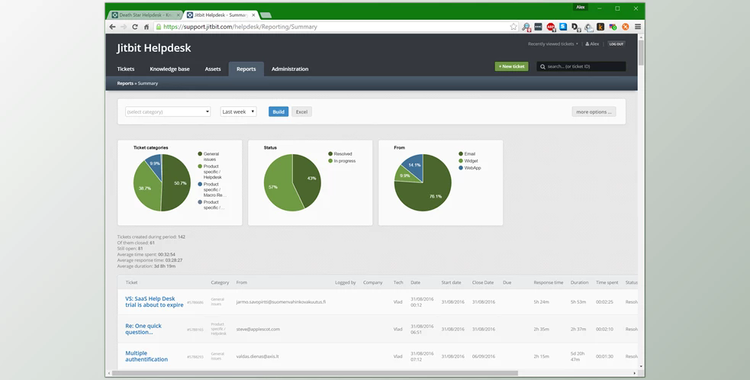Open ticket 'VS: SaaS Help Desk trial is about to expire'

154,302
